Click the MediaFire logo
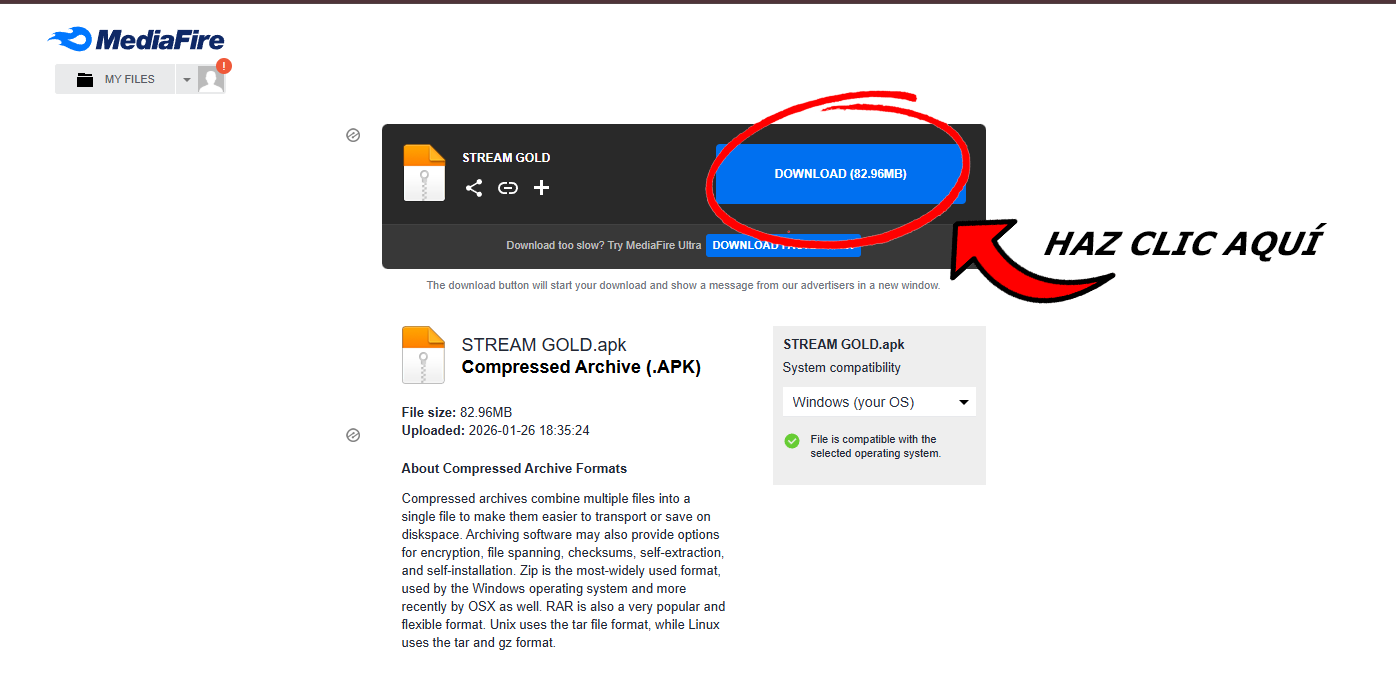Screen dimensions: 1396x681 [136, 40]
